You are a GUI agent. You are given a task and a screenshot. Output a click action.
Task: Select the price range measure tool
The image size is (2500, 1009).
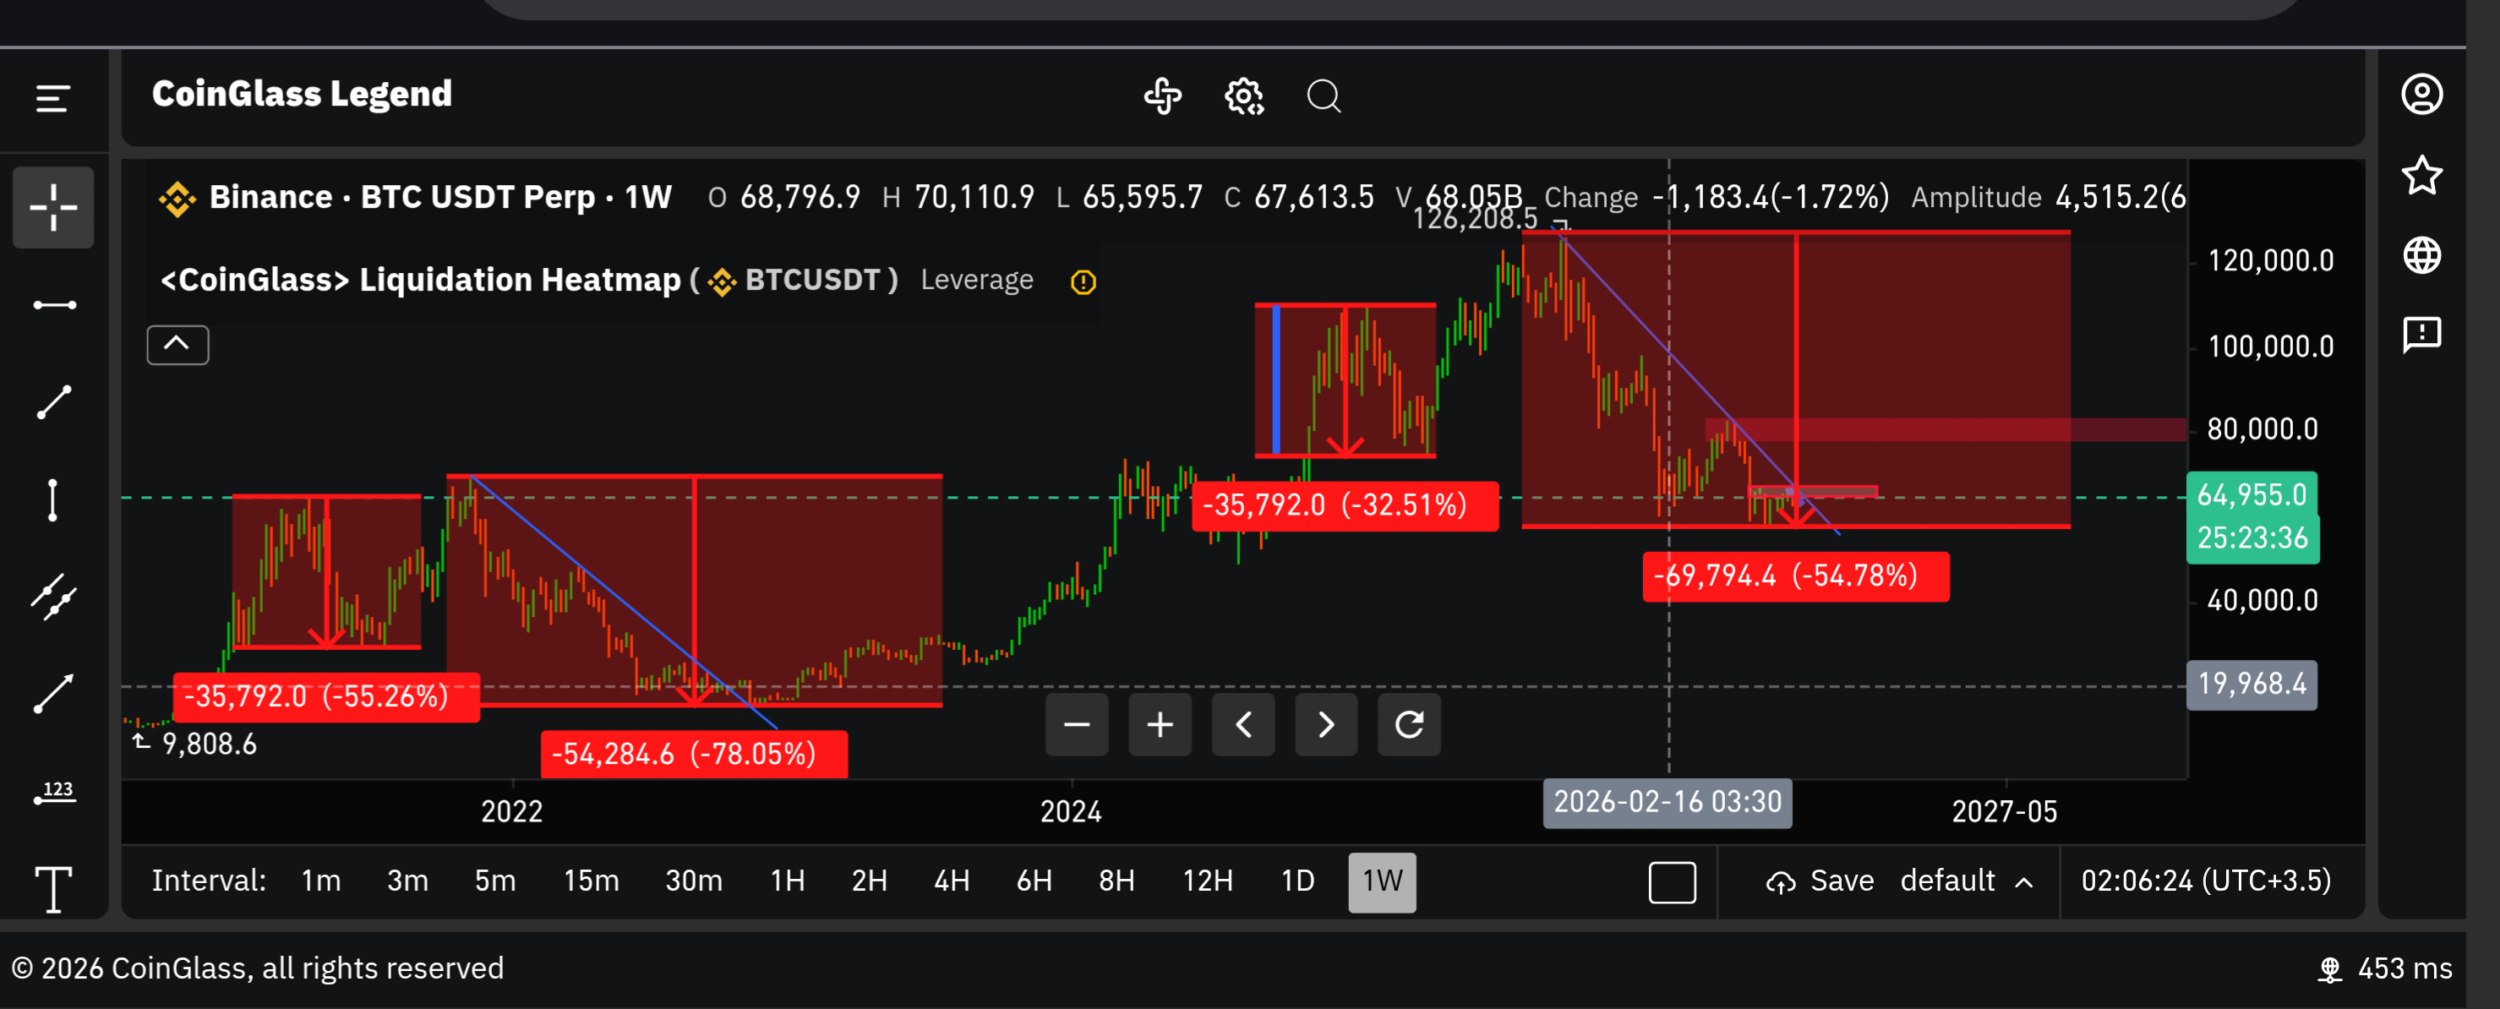tap(55, 793)
